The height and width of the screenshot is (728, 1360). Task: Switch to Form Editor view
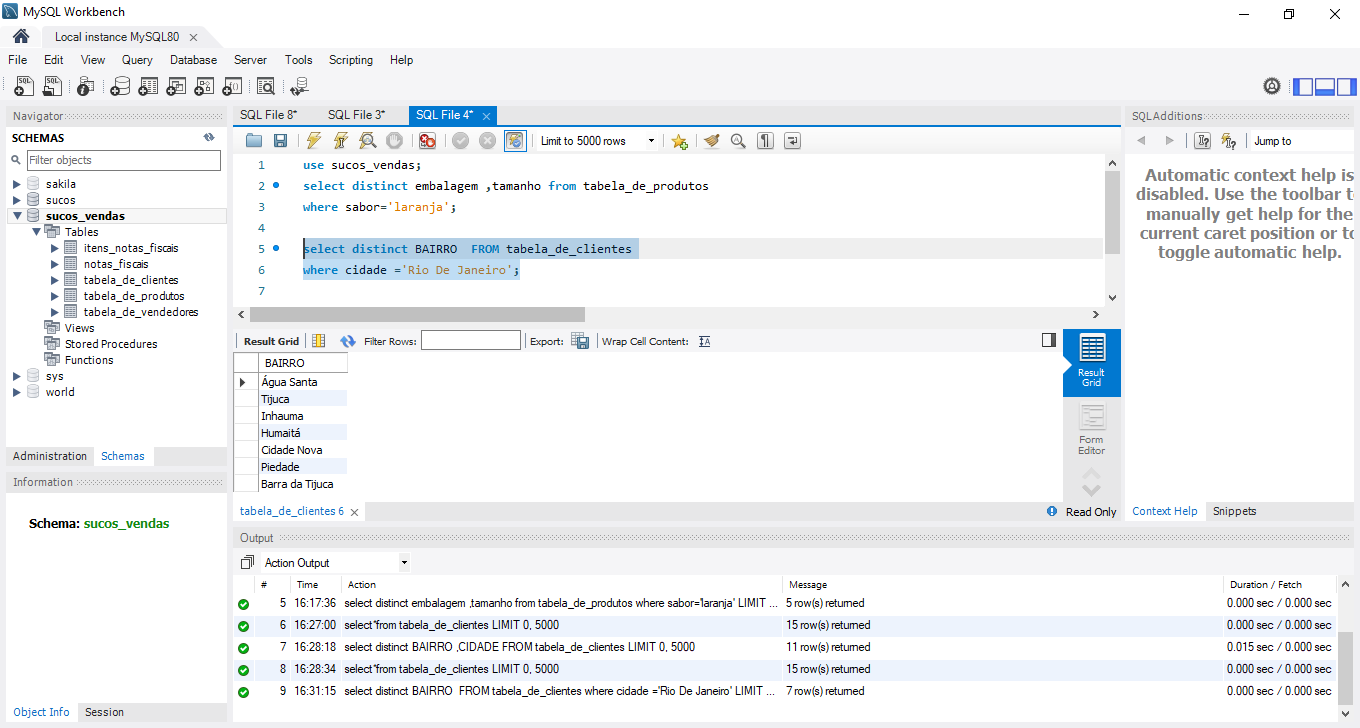1091,430
